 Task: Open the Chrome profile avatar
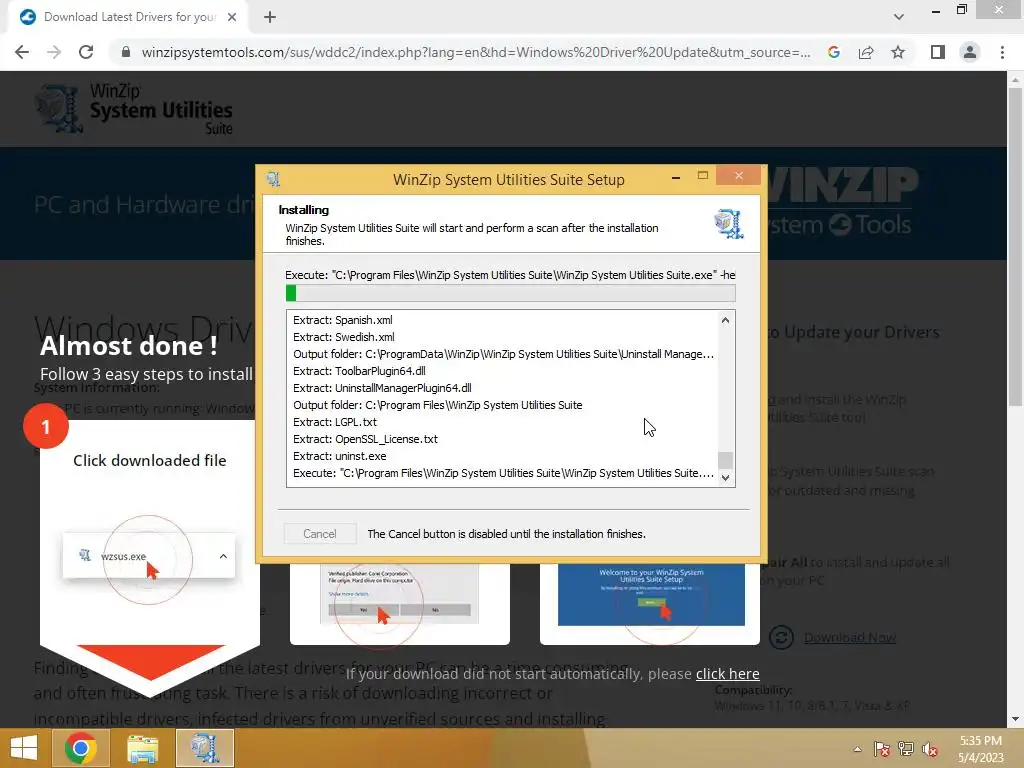point(970,52)
